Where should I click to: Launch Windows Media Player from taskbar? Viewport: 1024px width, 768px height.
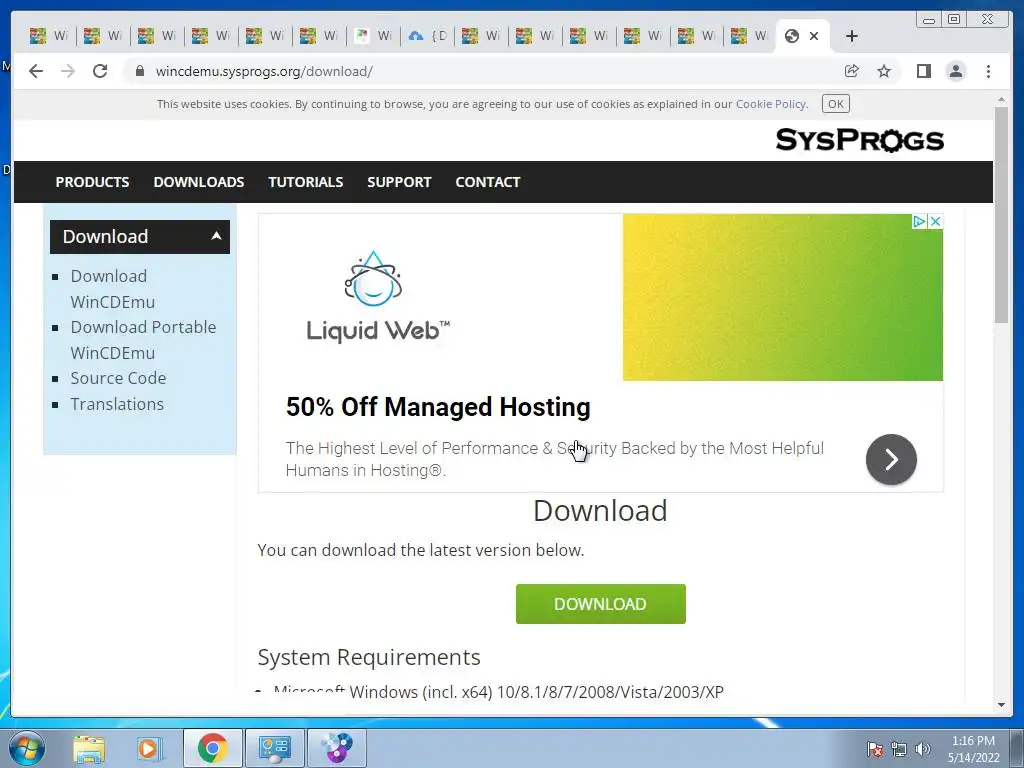pos(150,748)
